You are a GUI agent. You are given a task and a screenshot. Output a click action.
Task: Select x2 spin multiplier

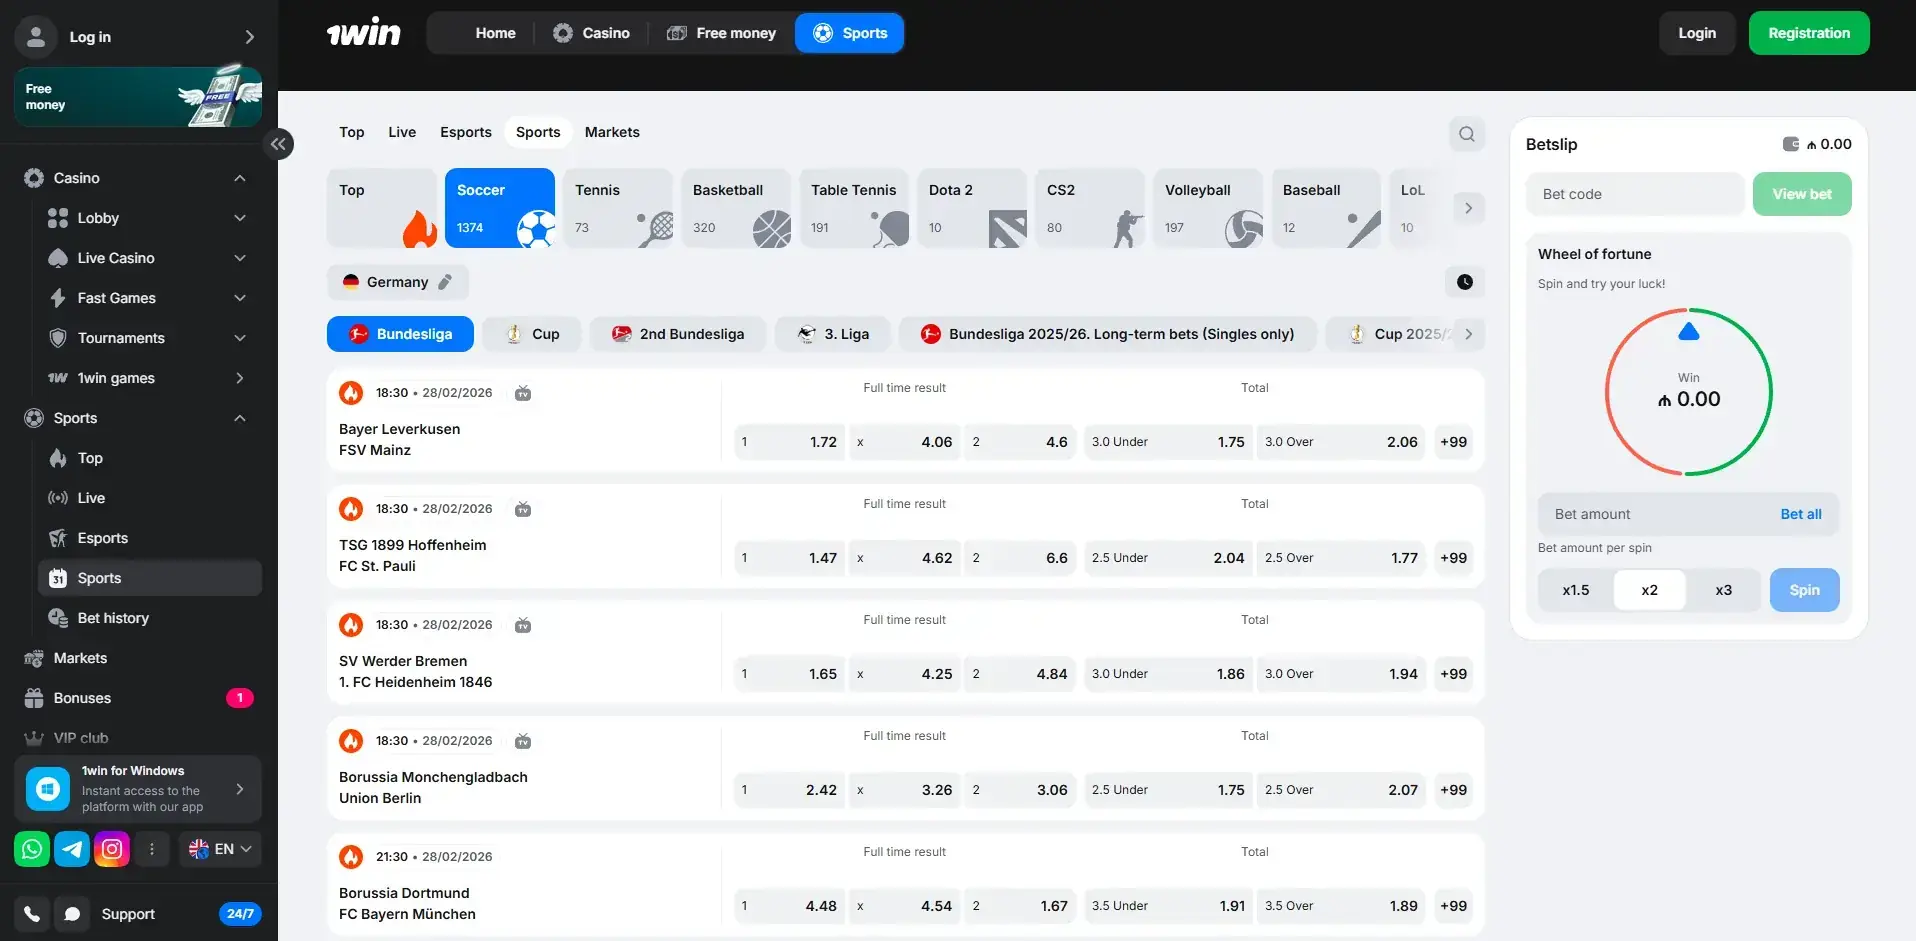click(1649, 590)
